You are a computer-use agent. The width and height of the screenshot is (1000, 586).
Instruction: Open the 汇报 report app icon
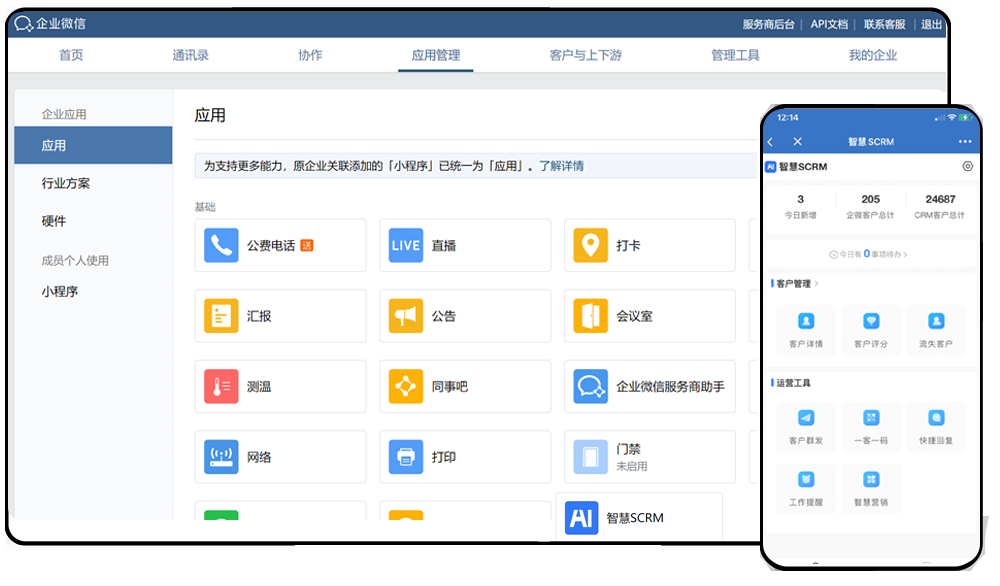coord(221,316)
